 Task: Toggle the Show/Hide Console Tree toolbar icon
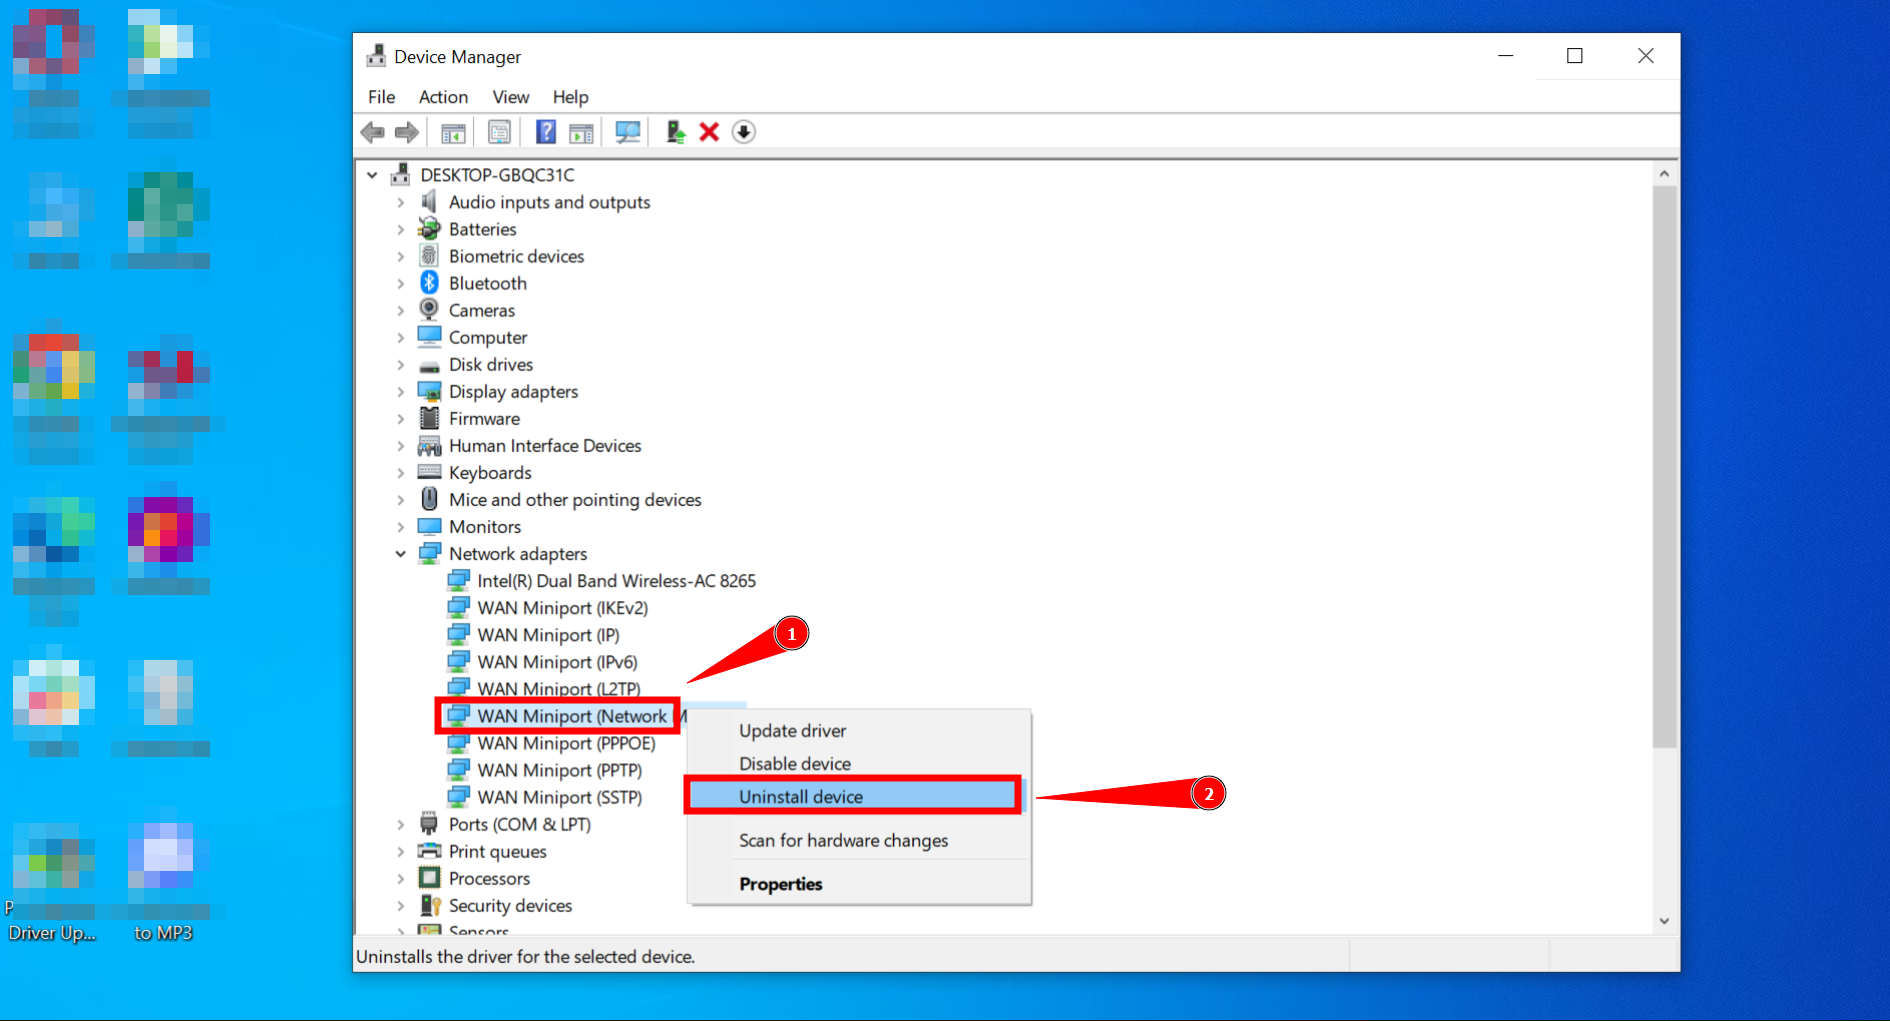[452, 131]
